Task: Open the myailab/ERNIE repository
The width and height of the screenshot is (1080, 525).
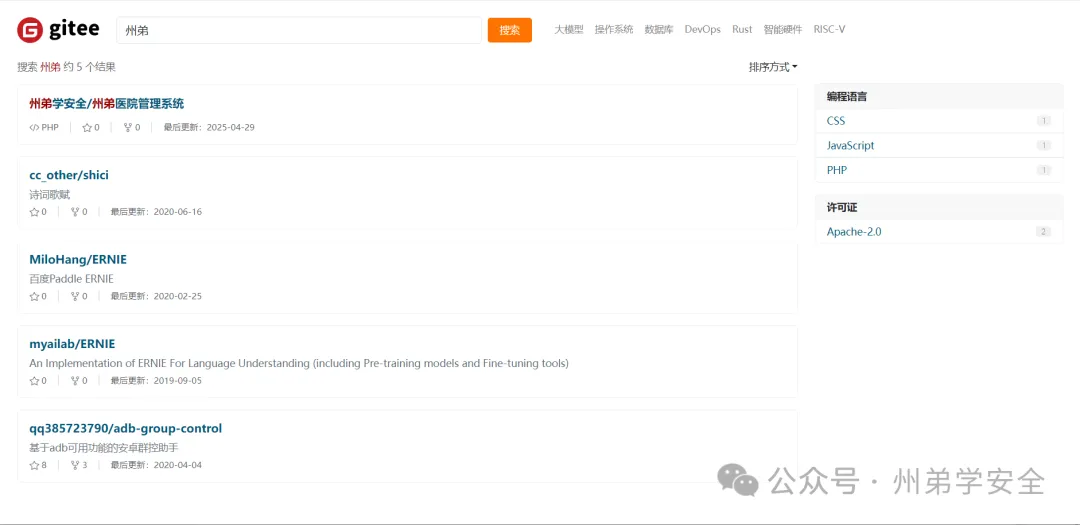Action: 72,344
